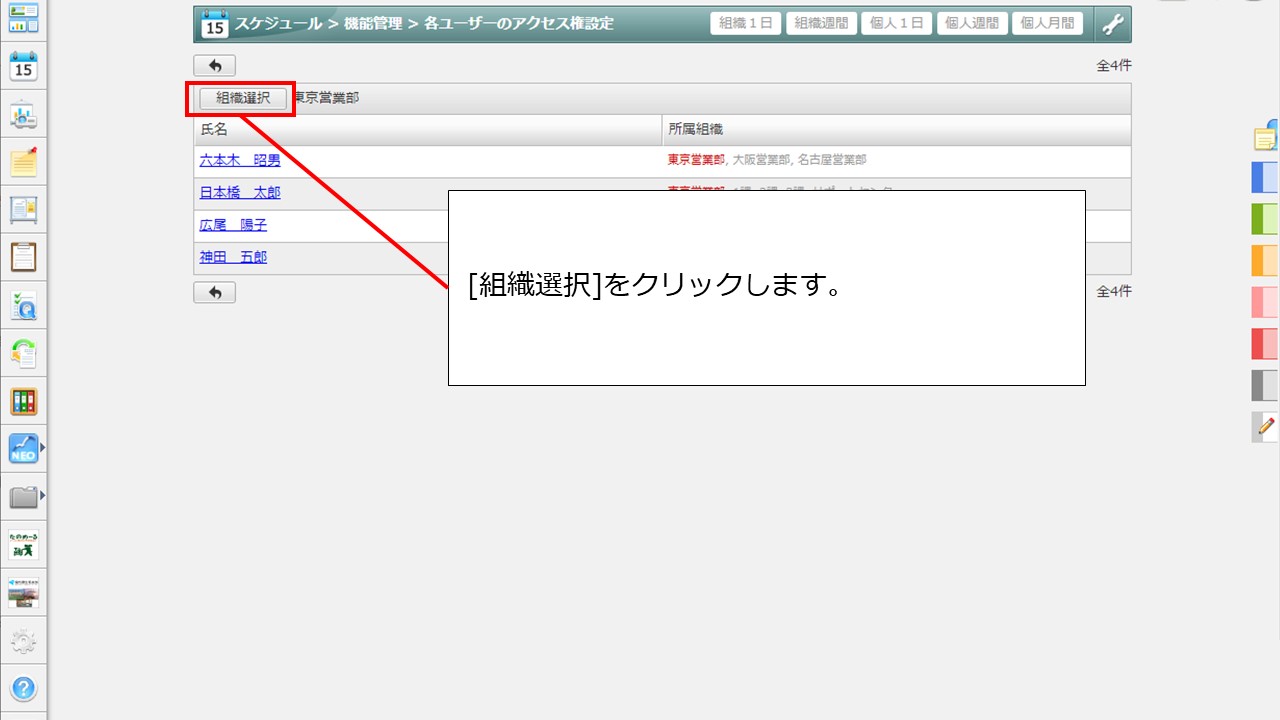The height and width of the screenshot is (720, 1280).
Task: Click the blue help question mark icon
Action: click(x=23, y=688)
